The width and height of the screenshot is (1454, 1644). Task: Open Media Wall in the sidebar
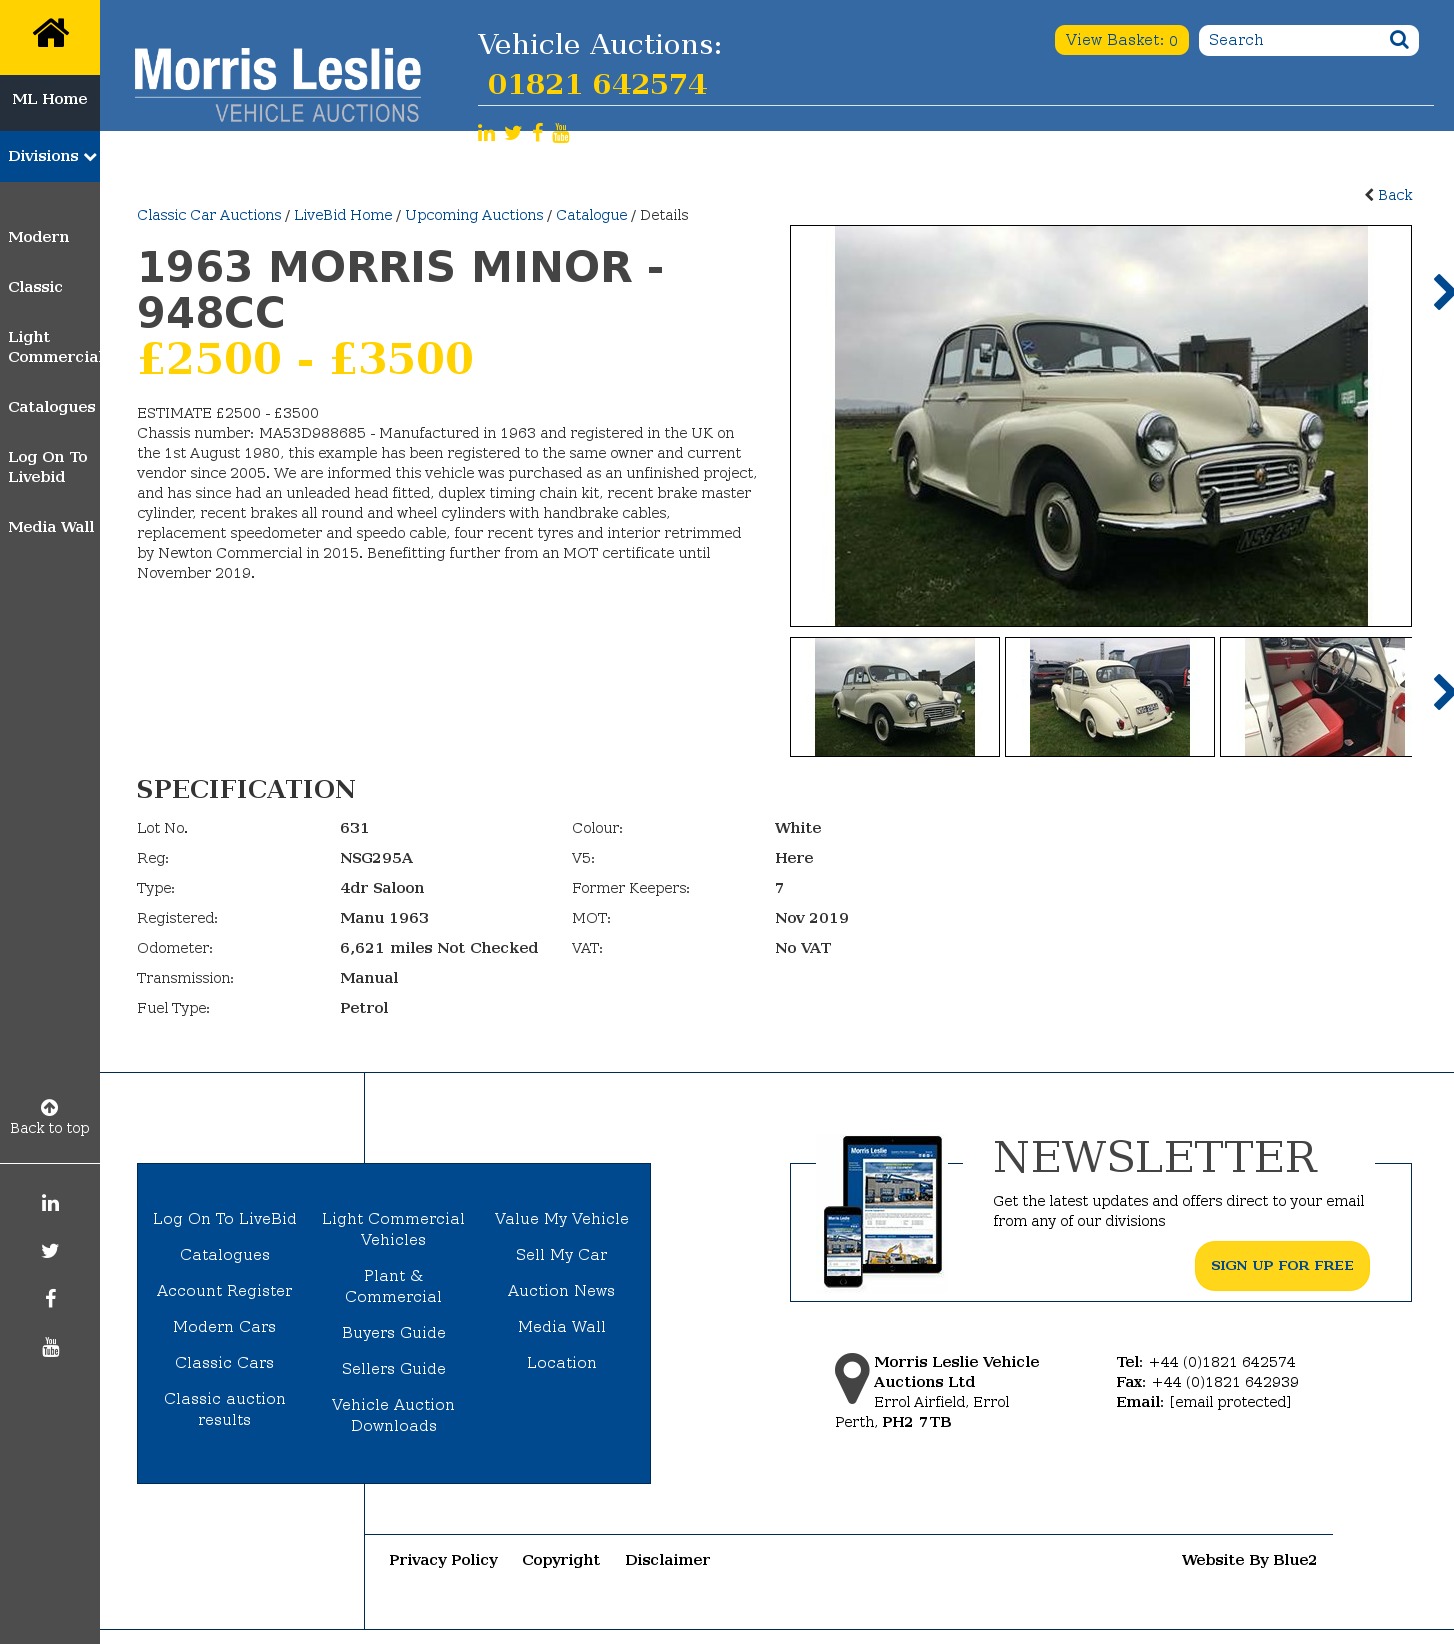pyautogui.click(x=51, y=527)
